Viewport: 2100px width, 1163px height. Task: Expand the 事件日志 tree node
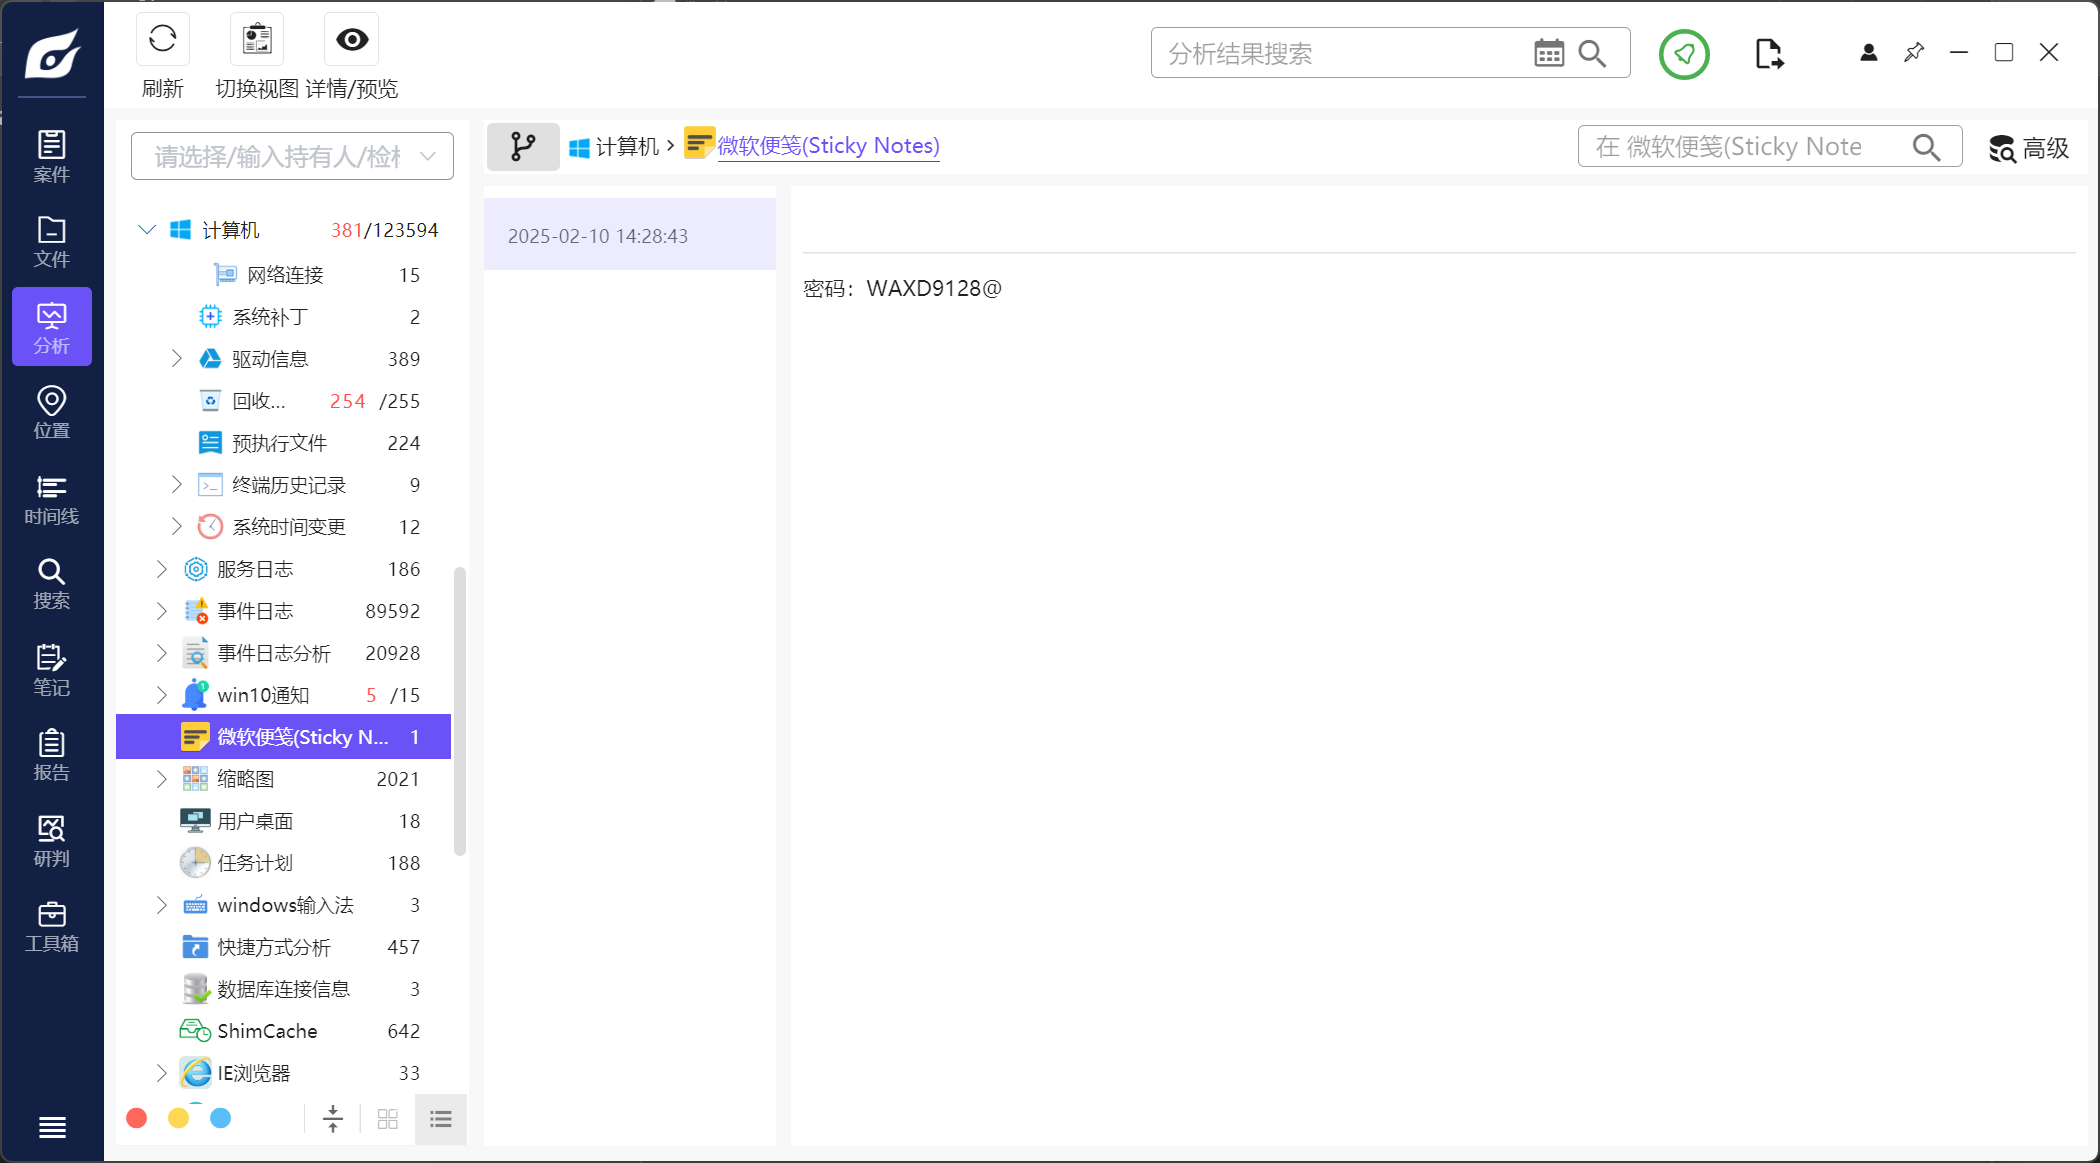[162, 611]
